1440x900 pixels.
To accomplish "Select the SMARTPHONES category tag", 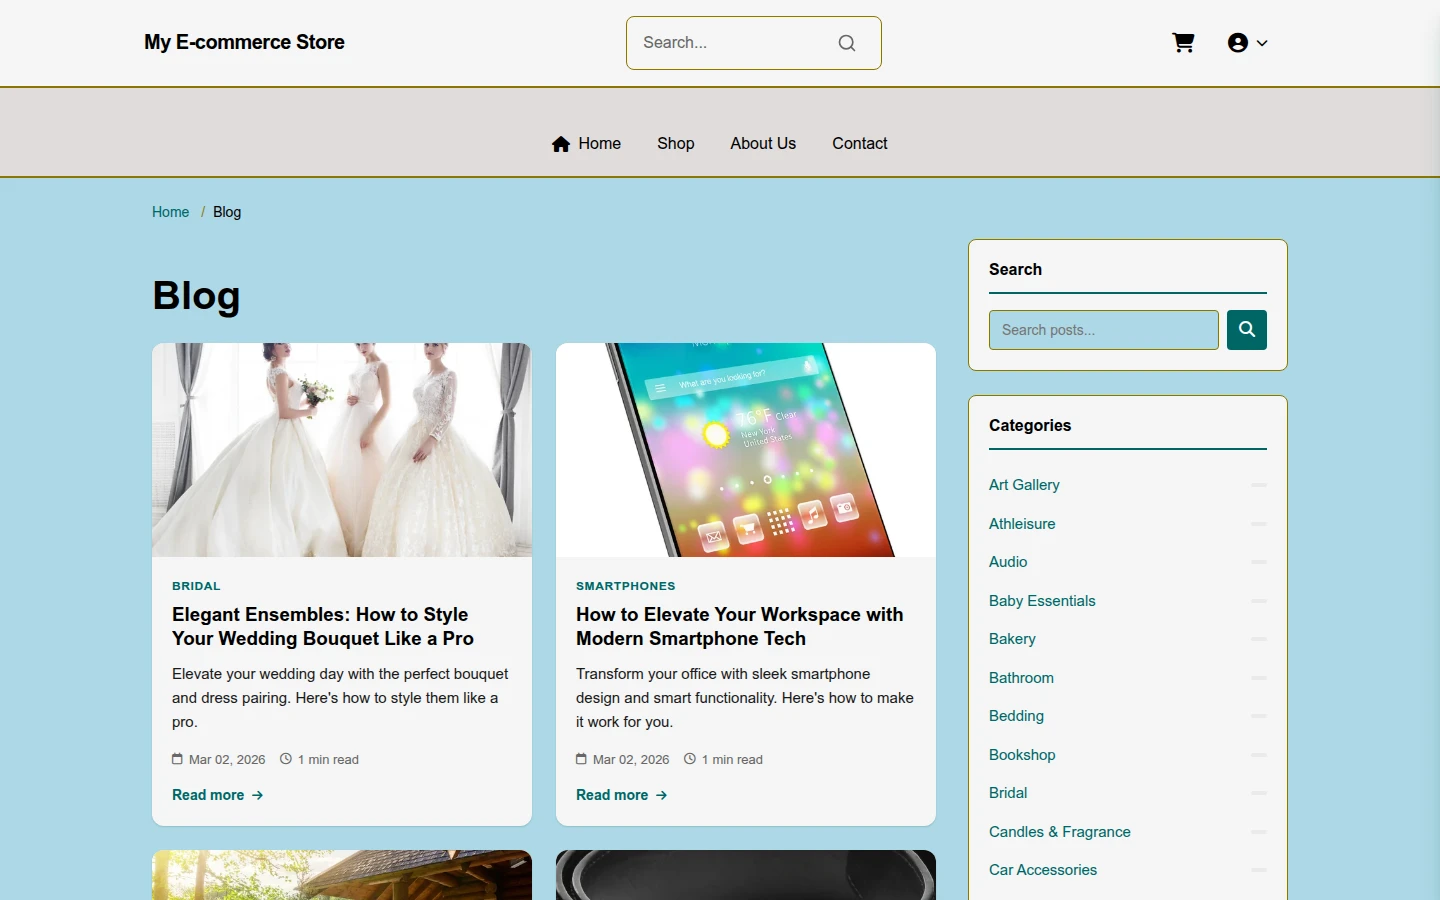I will (626, 586).
